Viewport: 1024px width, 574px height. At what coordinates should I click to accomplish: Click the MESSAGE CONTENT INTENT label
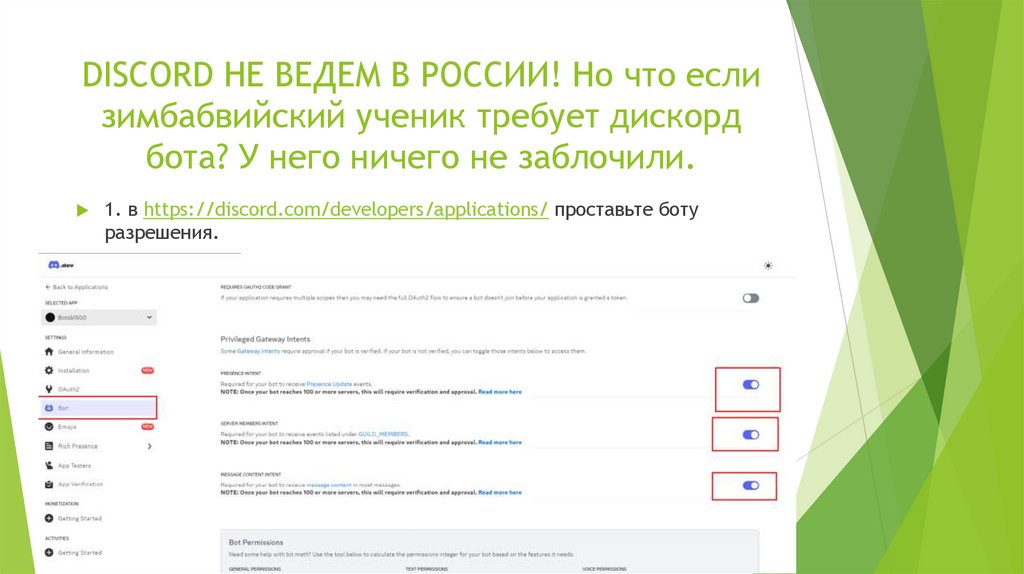click(251, 475)
